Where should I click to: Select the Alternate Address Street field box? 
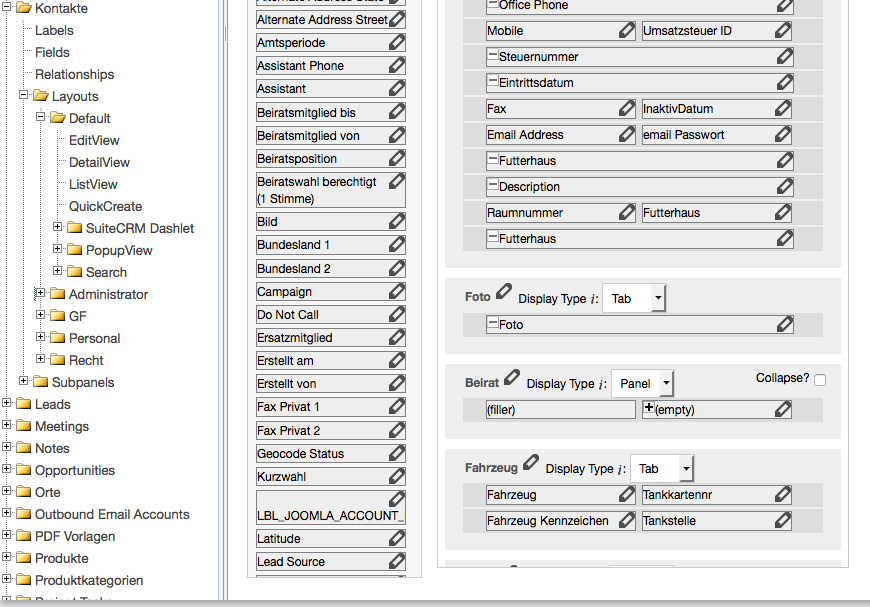[x=331, y=19]
